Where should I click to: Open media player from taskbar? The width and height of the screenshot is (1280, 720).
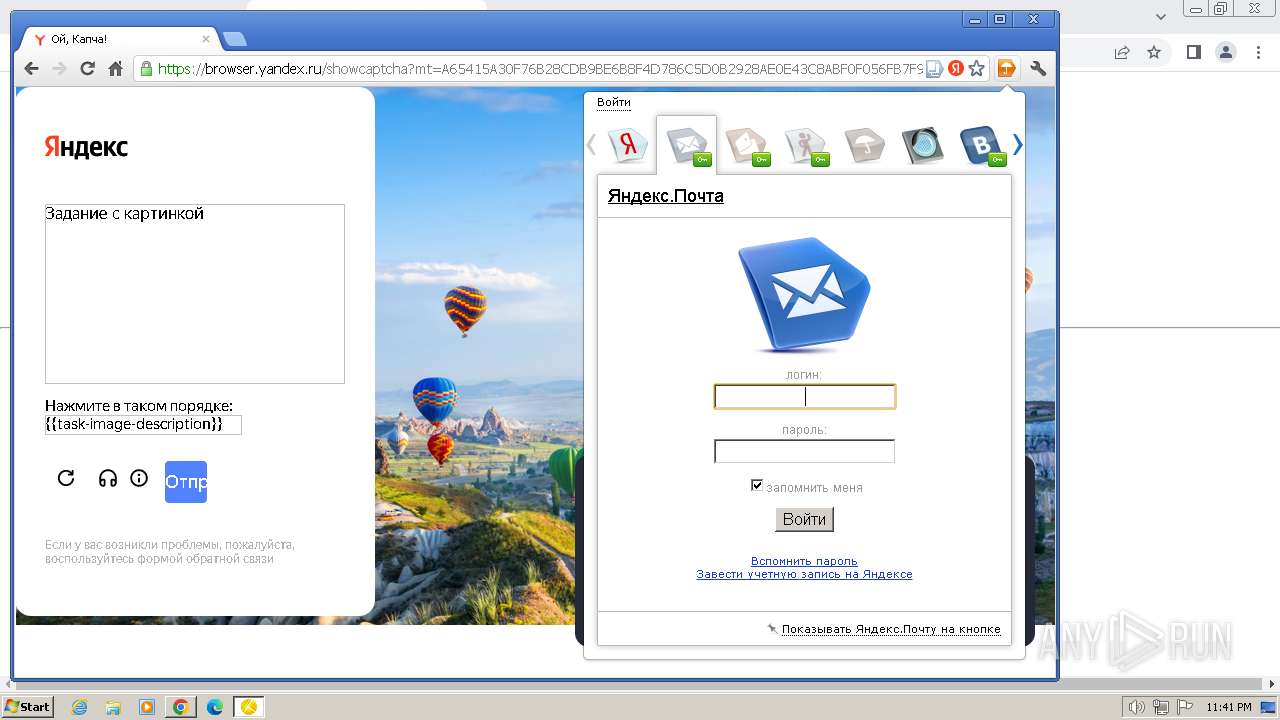pos(147,707)
